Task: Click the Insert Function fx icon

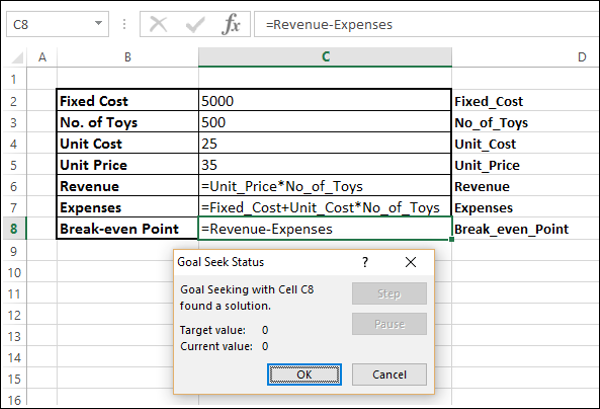Action: click(x=230, y=25)
